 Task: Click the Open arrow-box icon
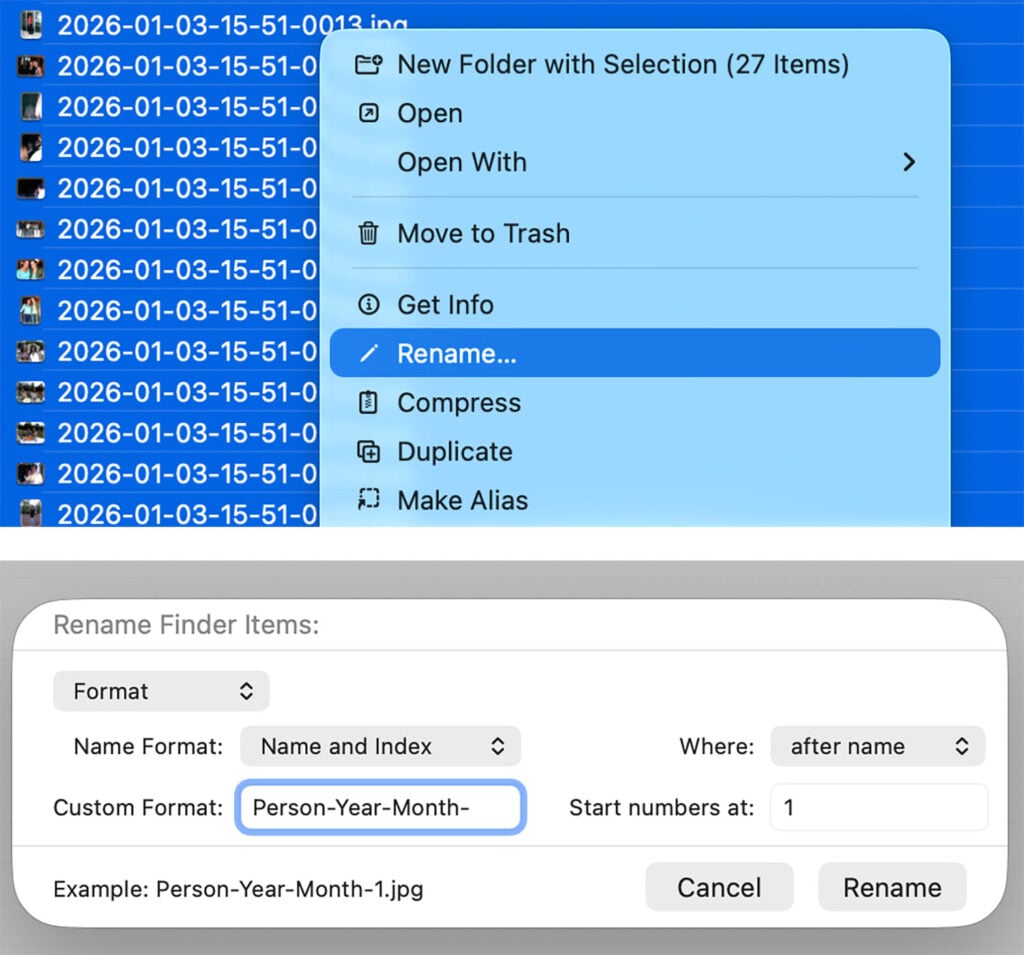(368, 113)
